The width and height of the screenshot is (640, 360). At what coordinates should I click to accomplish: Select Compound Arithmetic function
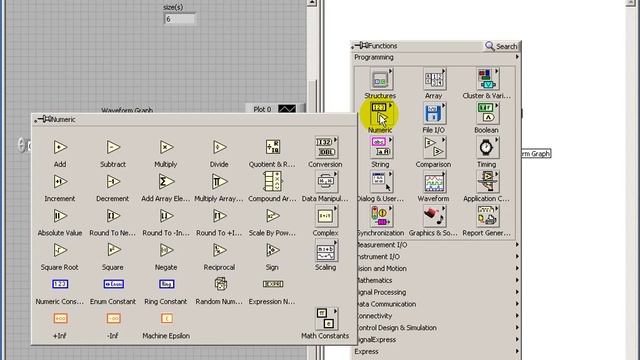[x=272, y=182]
